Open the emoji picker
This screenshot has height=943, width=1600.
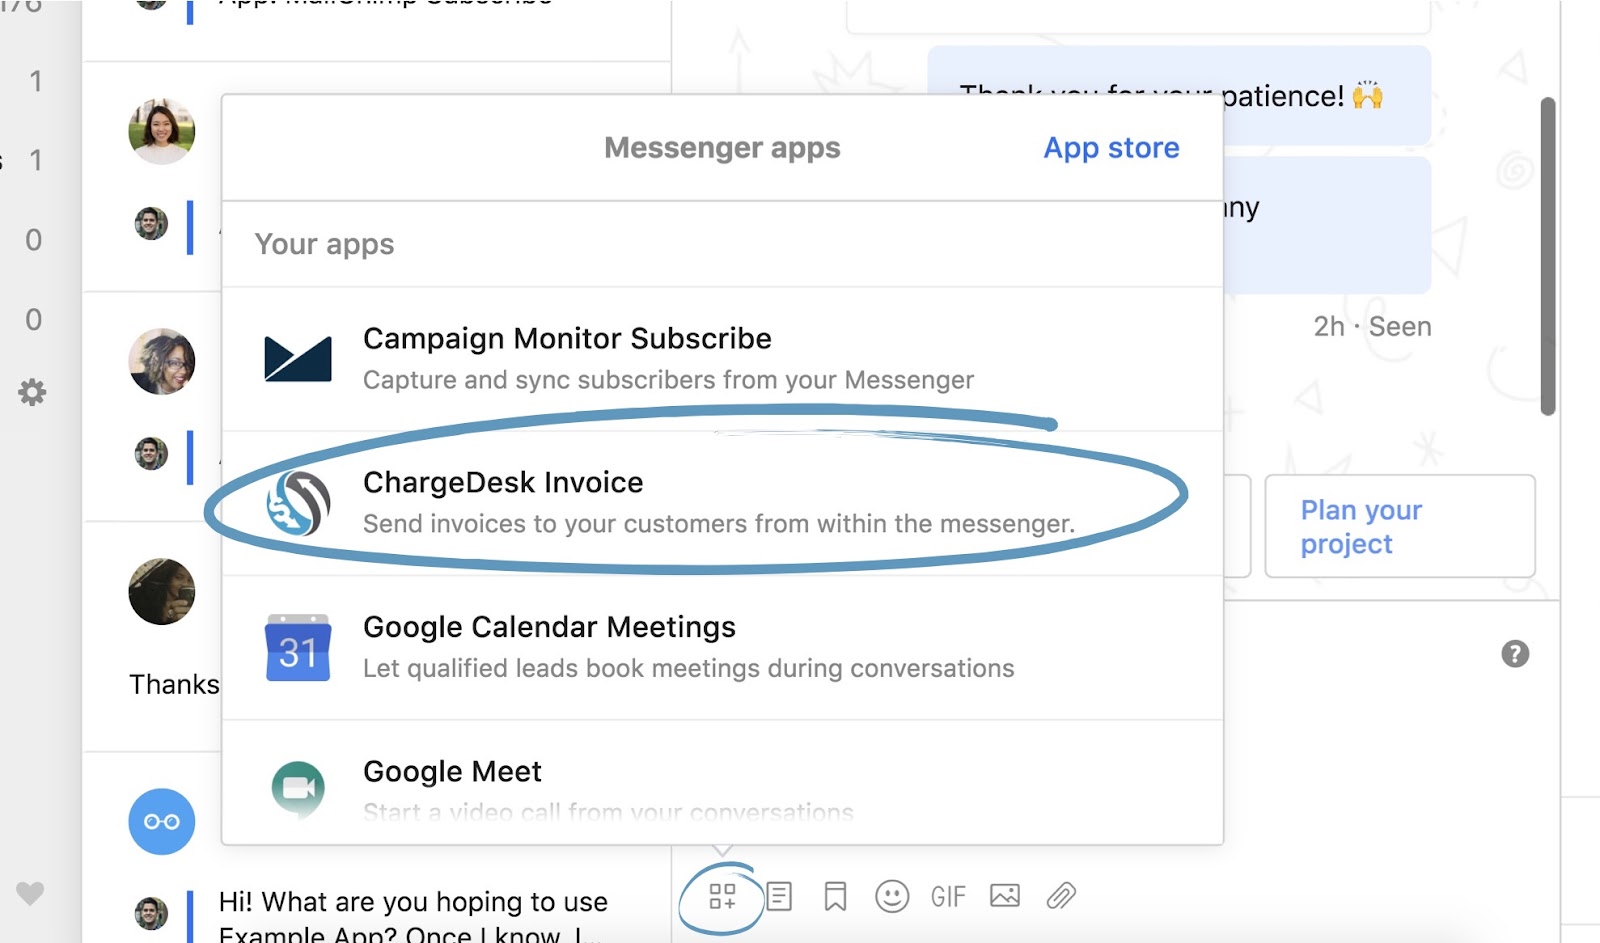(892, 896)
